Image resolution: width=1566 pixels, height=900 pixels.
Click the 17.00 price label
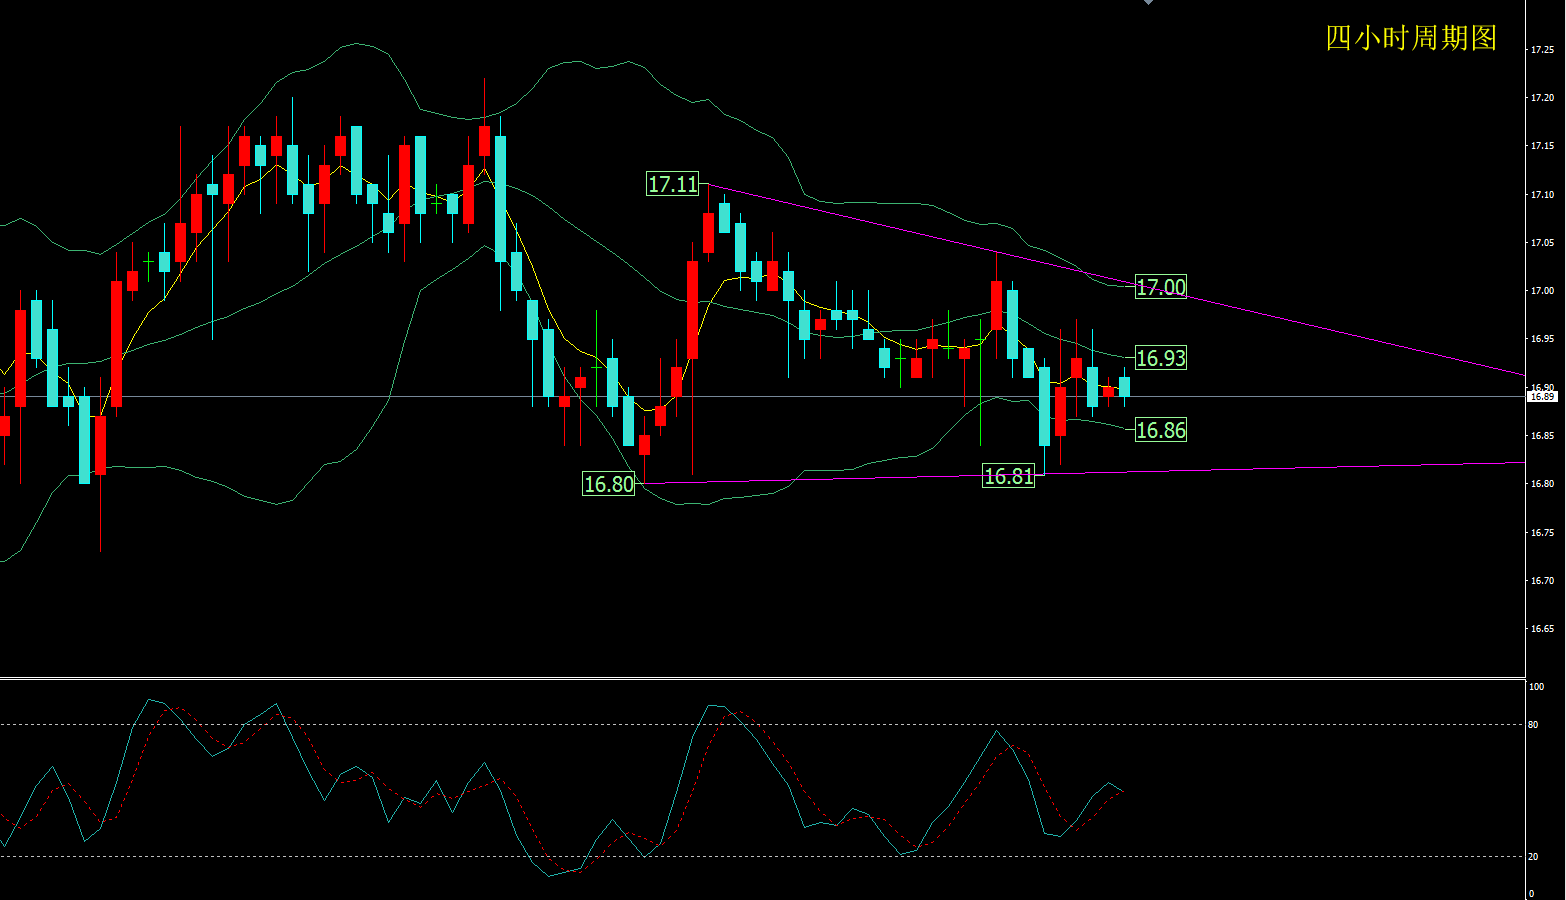[1161, 287]
